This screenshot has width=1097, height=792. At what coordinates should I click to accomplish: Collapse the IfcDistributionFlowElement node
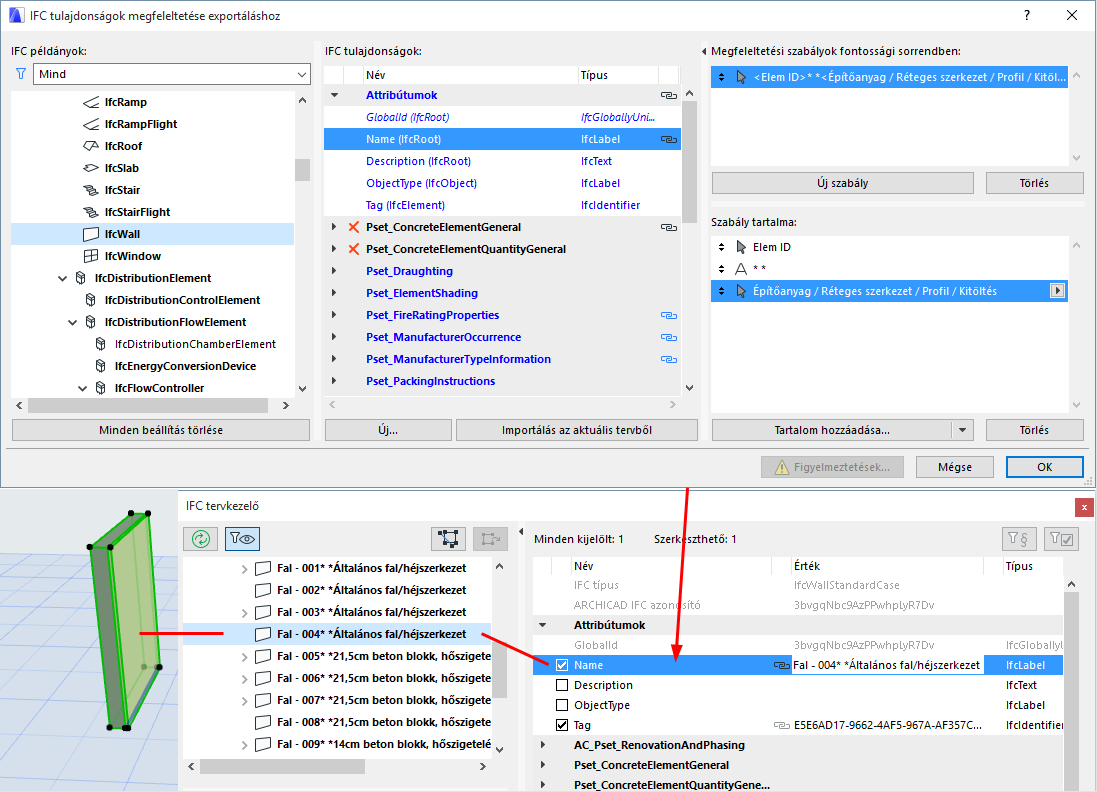[73, 323]
